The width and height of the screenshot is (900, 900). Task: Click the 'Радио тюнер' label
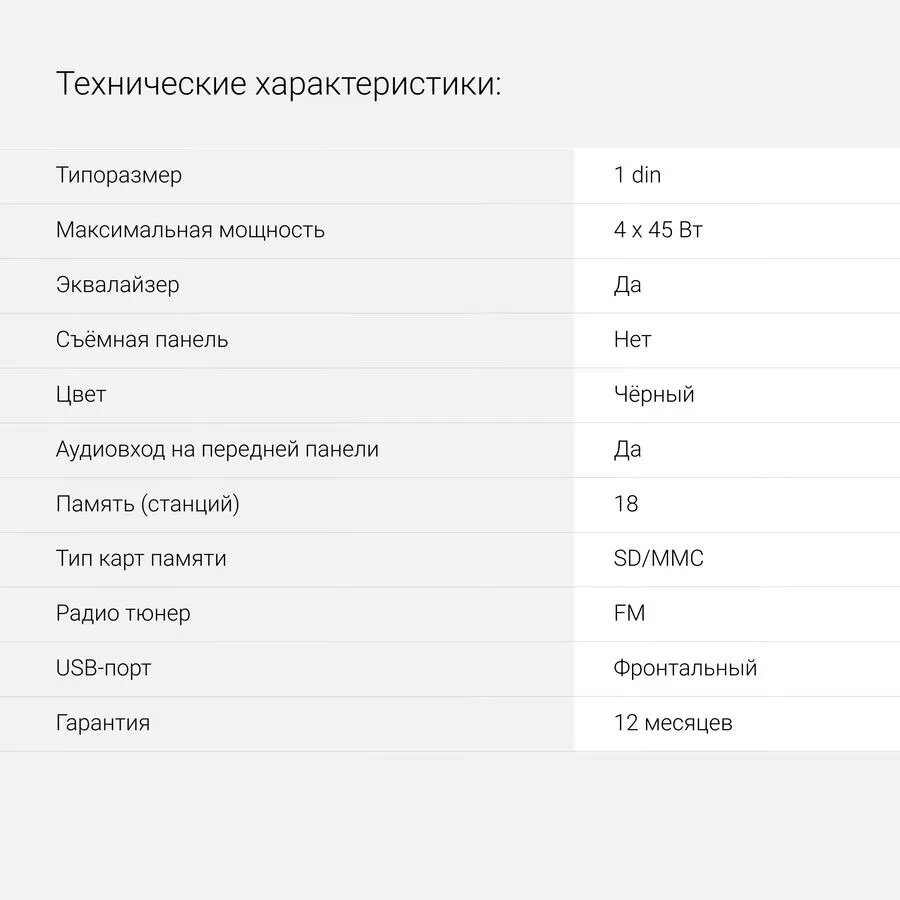click(x=123, y=614)
